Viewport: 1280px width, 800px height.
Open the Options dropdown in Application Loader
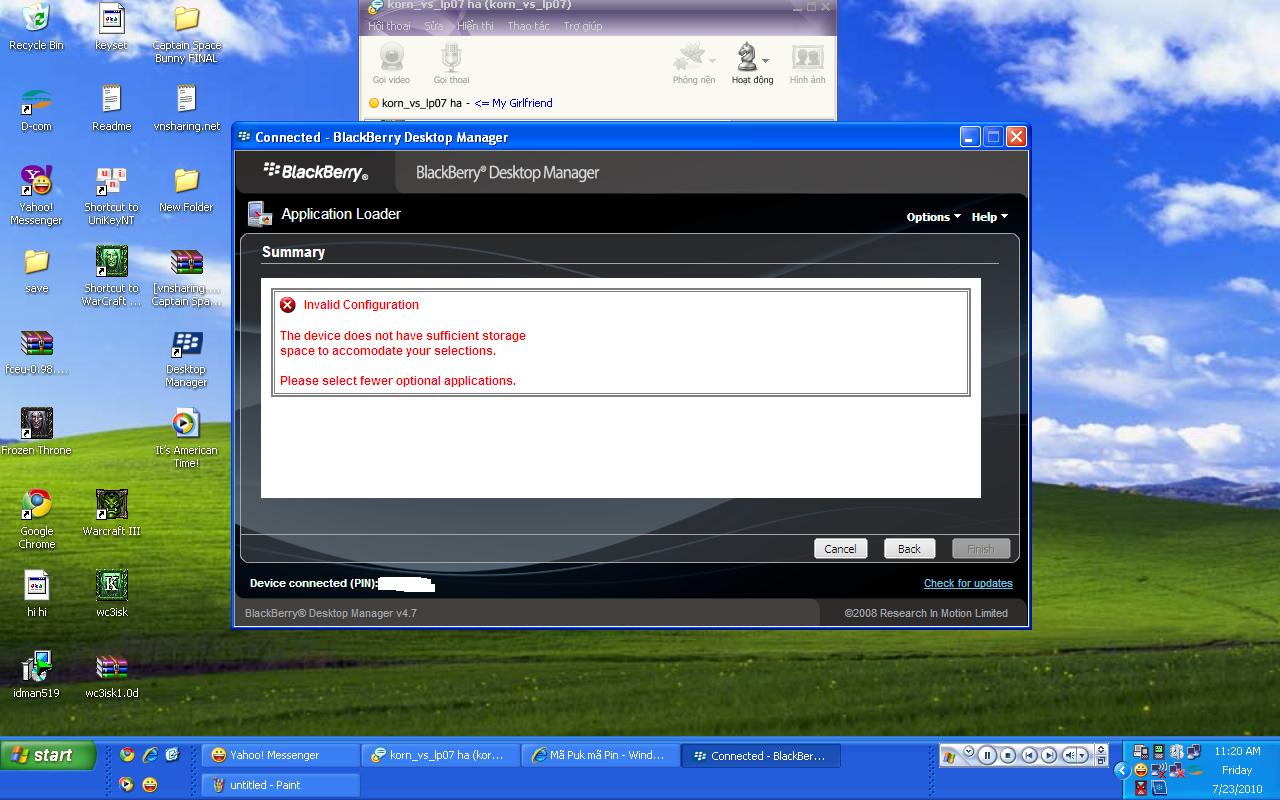point(933,217)
